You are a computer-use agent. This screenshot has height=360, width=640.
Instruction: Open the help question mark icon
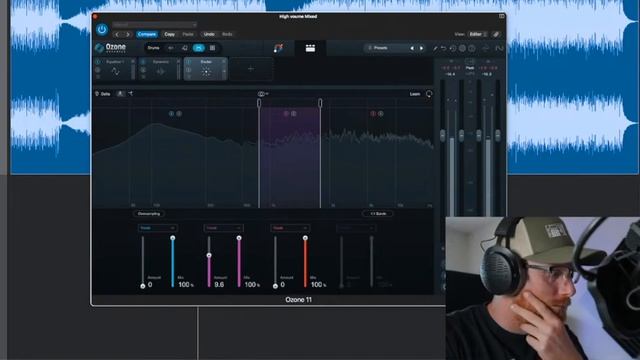pos(471,49)
